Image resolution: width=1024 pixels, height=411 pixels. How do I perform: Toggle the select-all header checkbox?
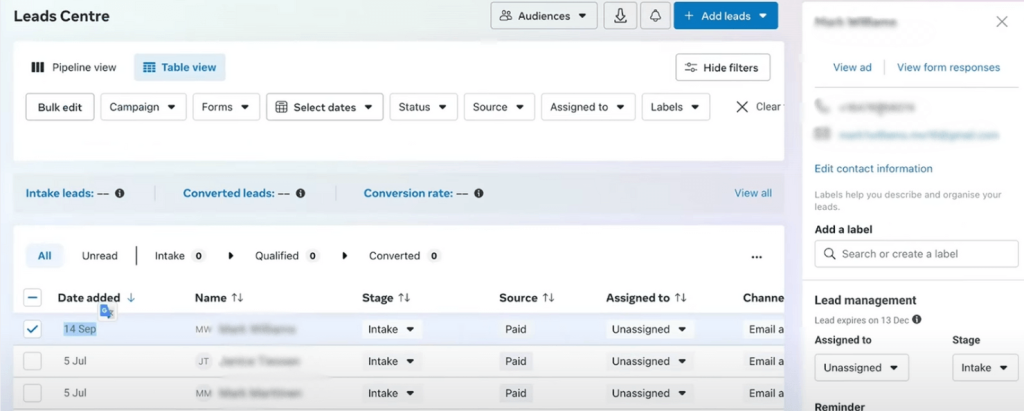point(33,298)
